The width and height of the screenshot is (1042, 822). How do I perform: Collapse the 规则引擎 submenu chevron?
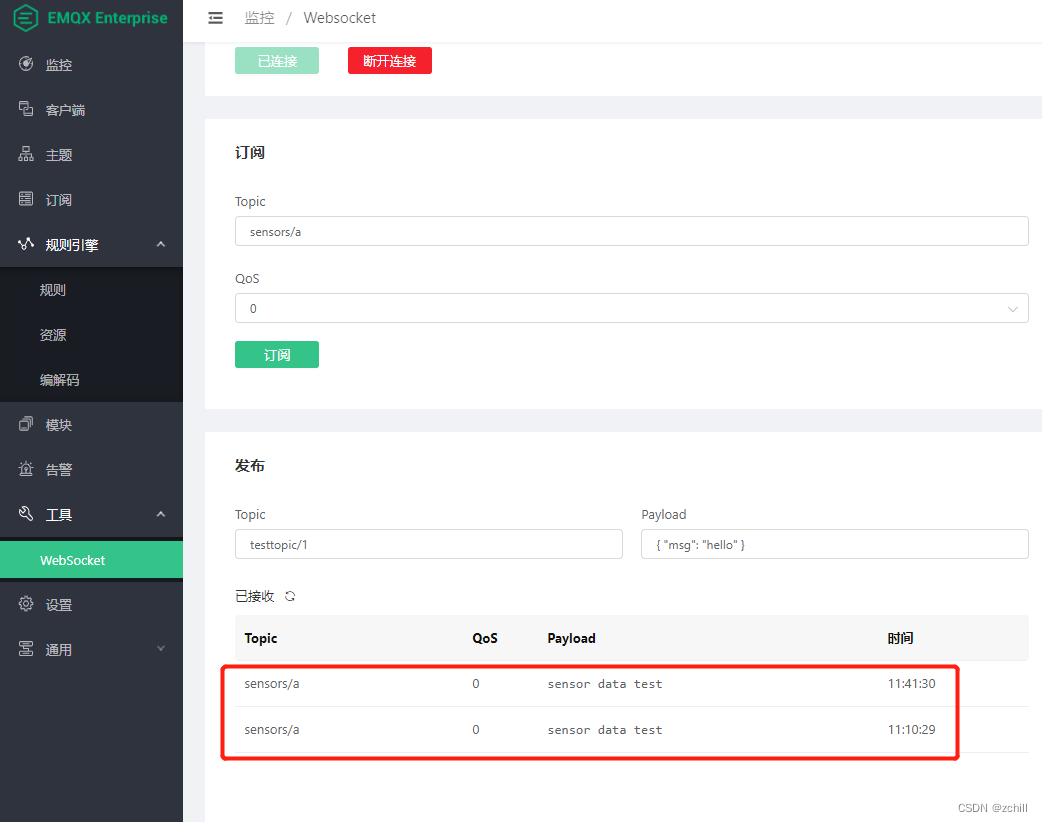161,244
